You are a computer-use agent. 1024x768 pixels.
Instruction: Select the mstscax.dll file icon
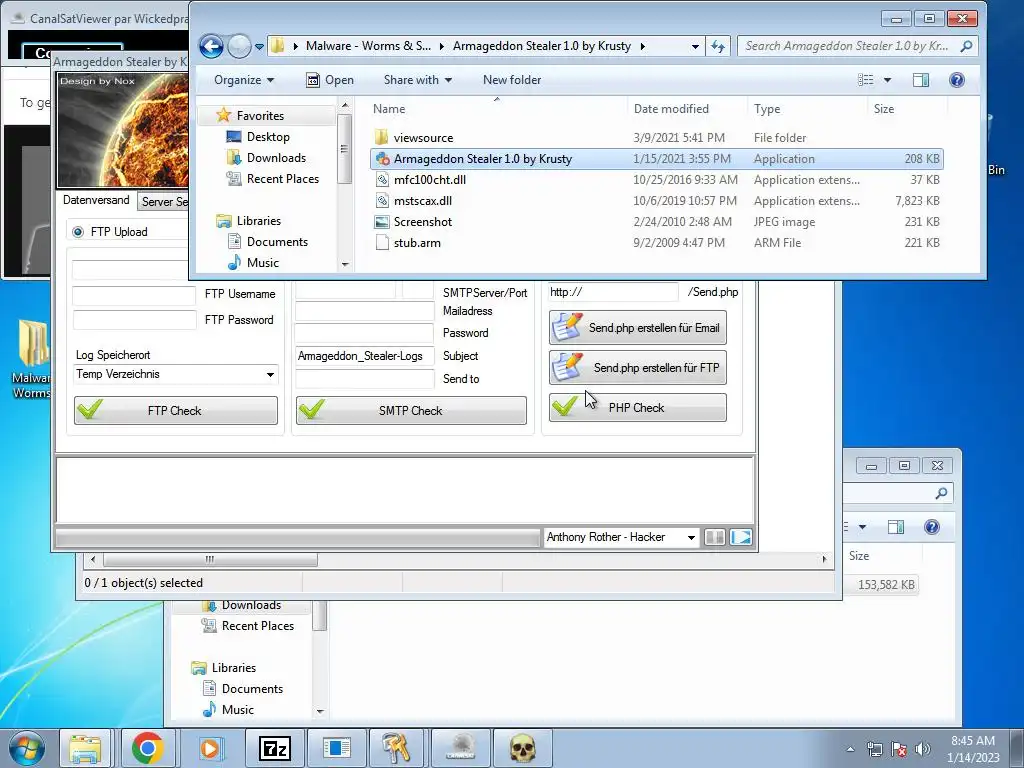point(383,200)
